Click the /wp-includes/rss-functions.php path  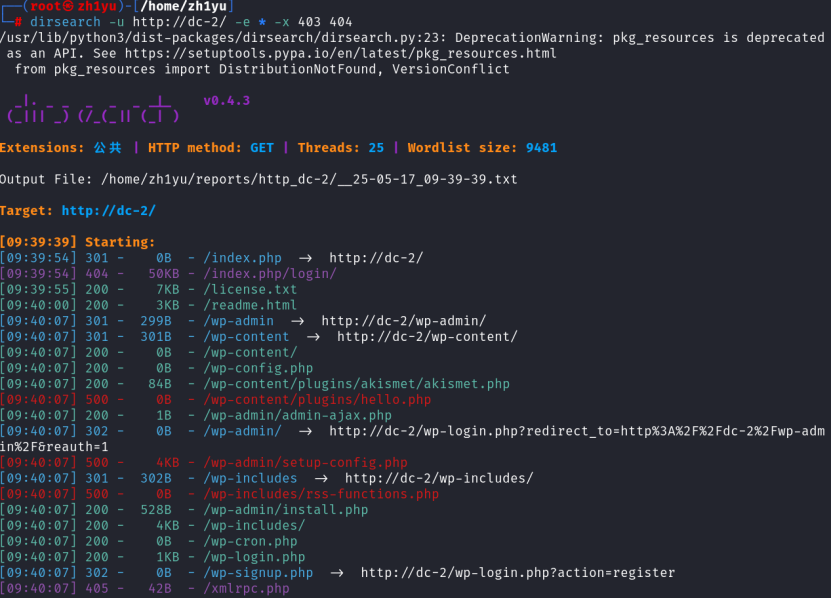pyautogui.click(x=321, y=494)
